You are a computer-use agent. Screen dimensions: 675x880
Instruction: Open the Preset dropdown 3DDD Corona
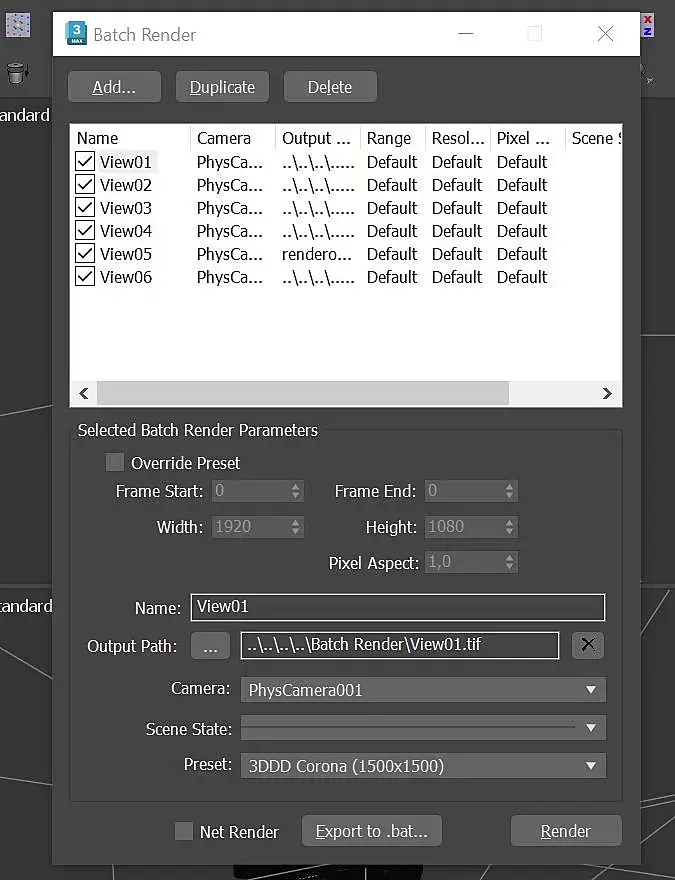point(423,766)
